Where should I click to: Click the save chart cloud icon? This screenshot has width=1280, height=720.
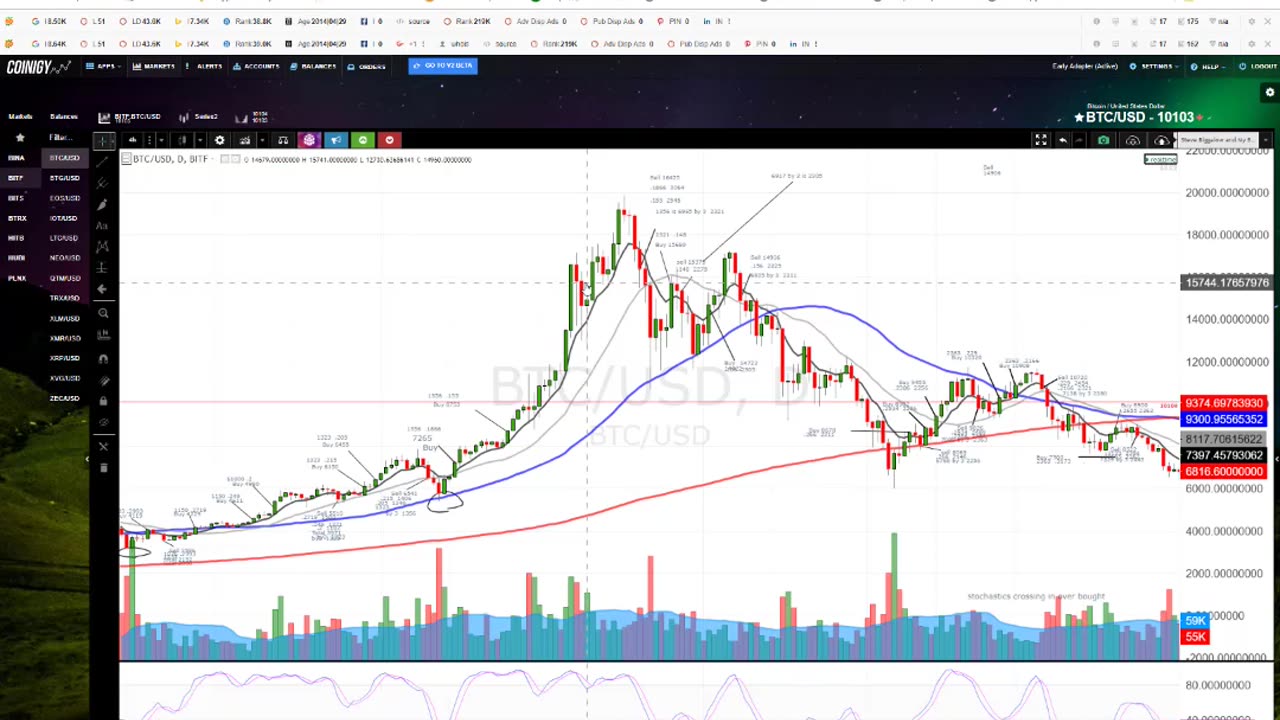click(x=1162, y=140)
